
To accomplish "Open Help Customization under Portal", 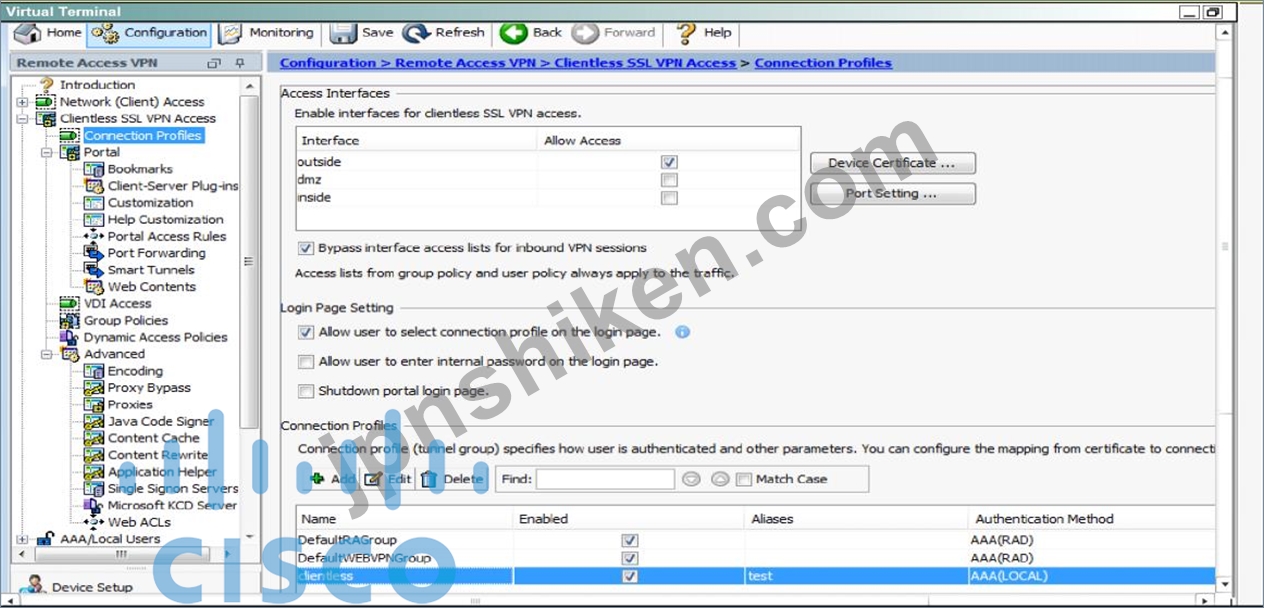I will pyautogui.click(x=166, y=220).
